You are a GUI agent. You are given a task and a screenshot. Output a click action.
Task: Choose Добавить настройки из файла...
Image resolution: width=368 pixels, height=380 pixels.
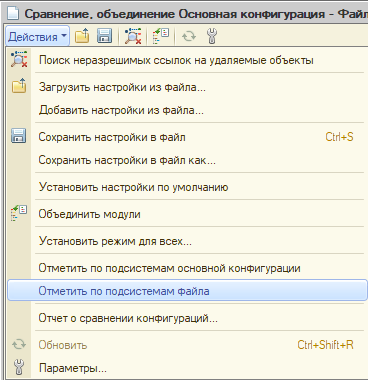(187, 110)
